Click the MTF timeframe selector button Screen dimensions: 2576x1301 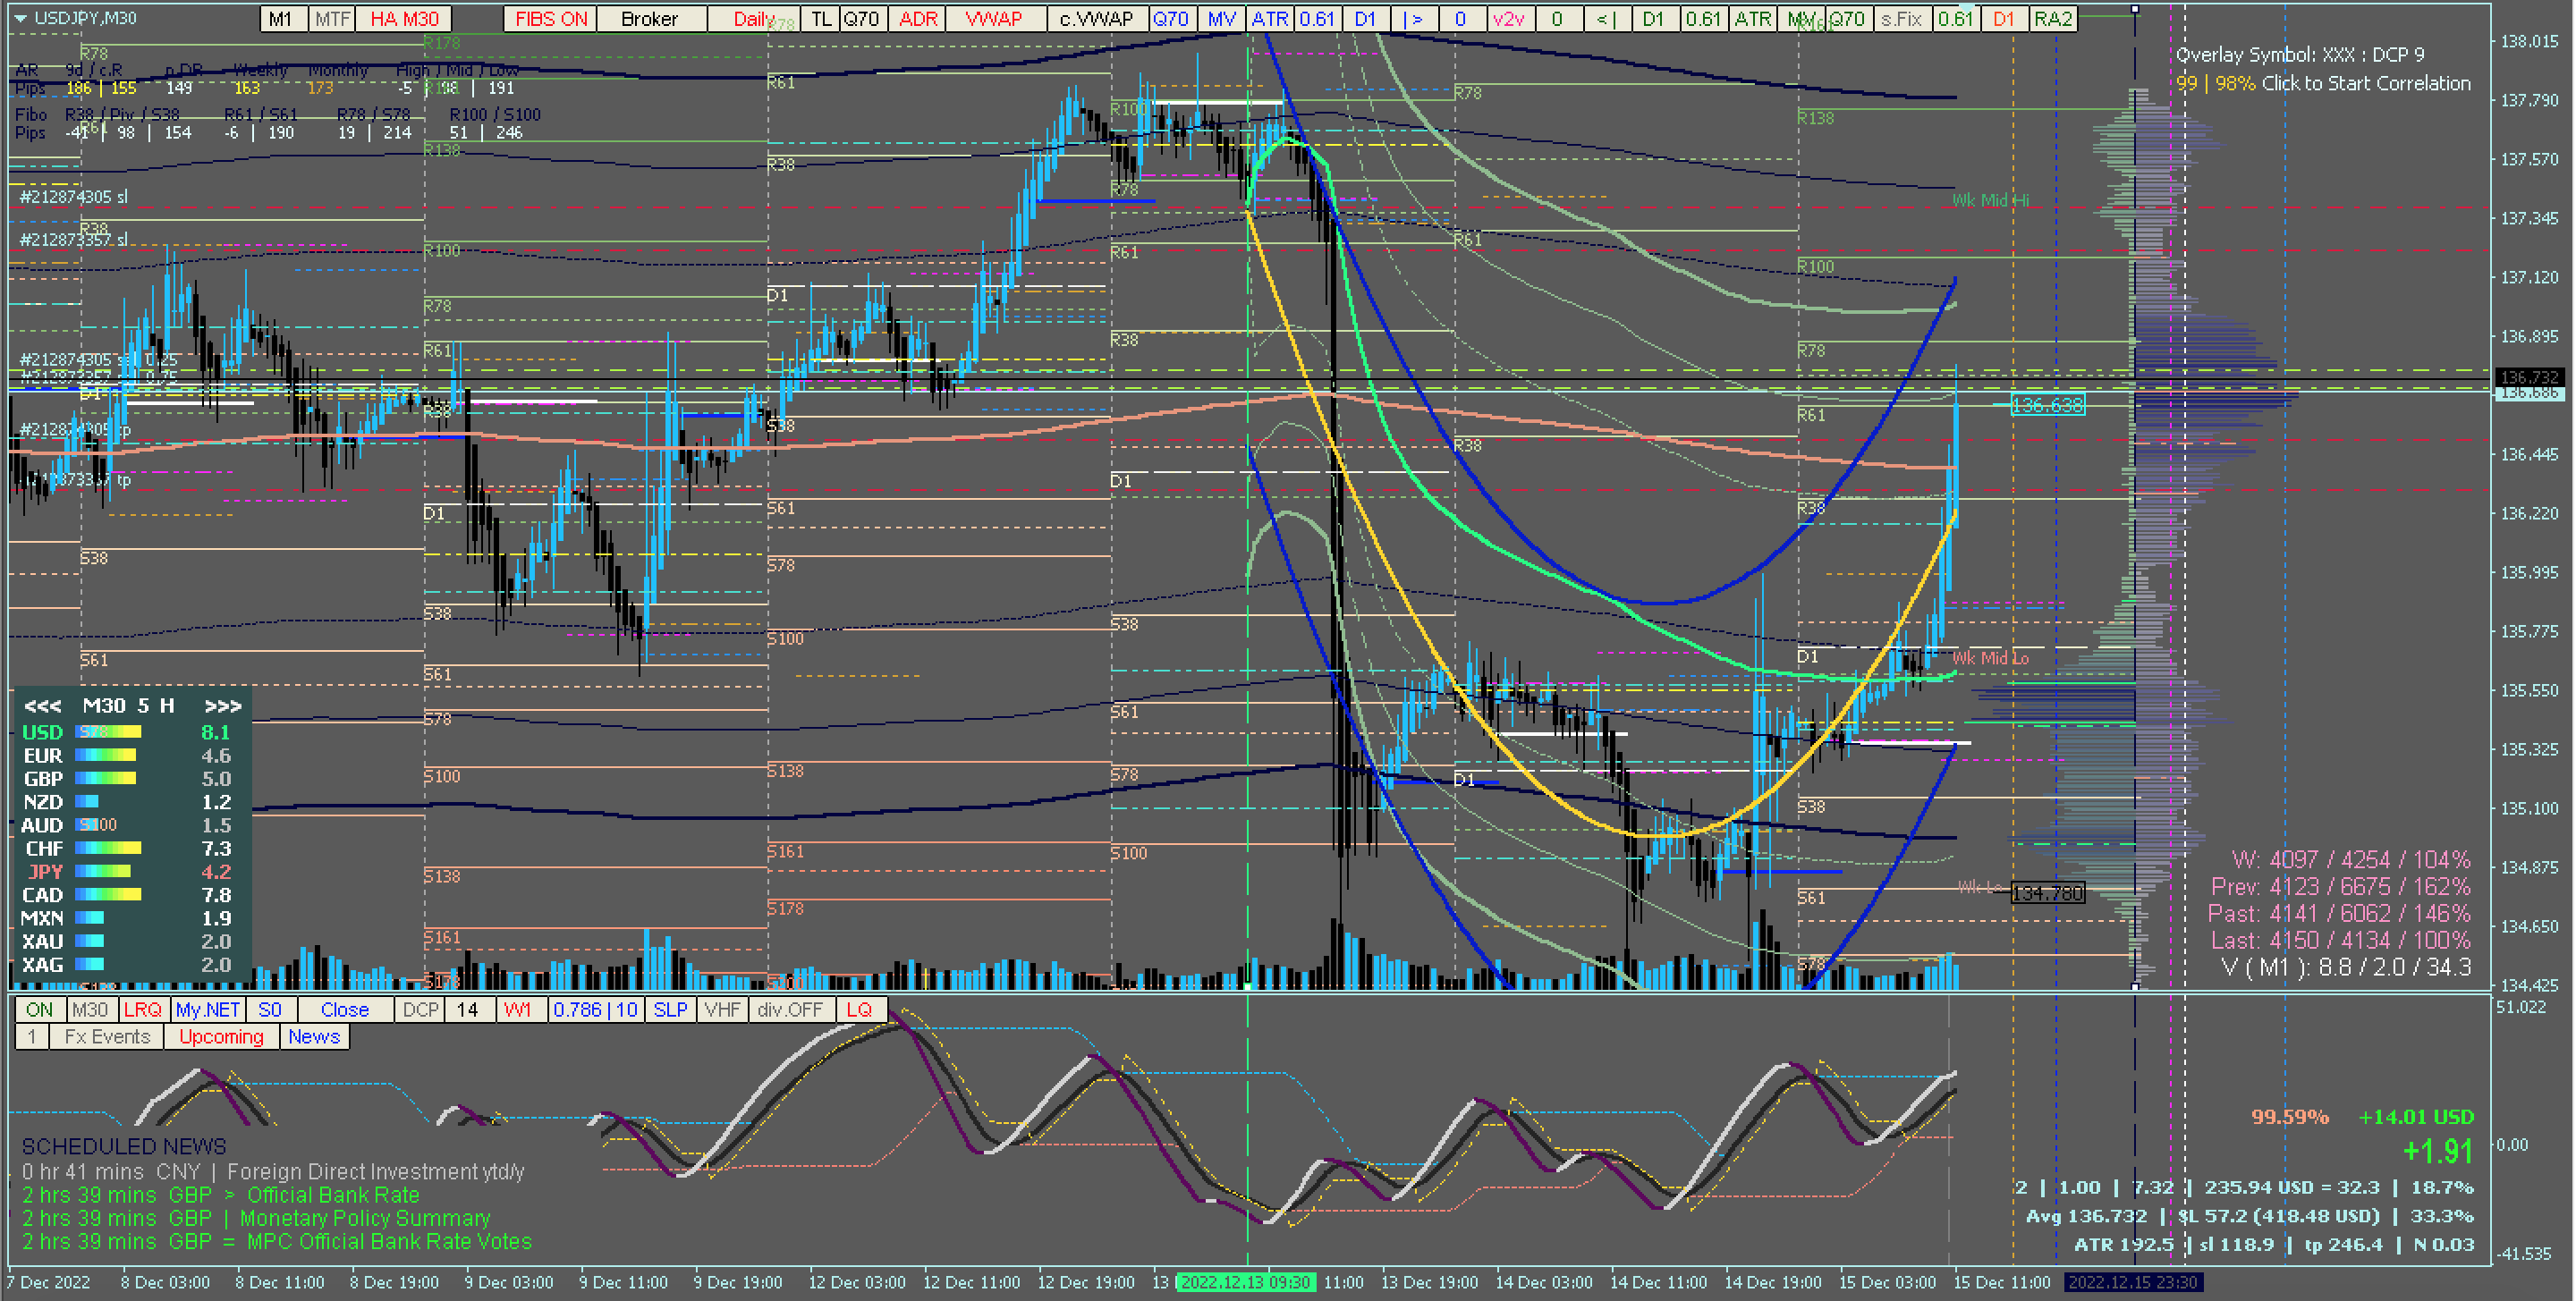tap(332, 19)
